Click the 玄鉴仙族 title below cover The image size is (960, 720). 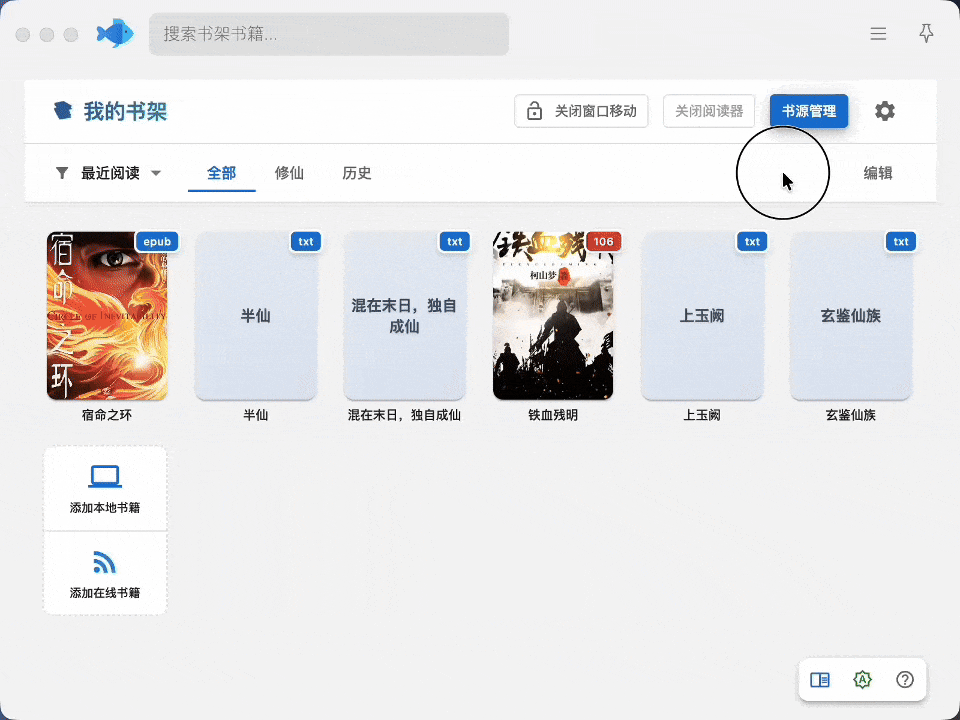pos(850,415)
